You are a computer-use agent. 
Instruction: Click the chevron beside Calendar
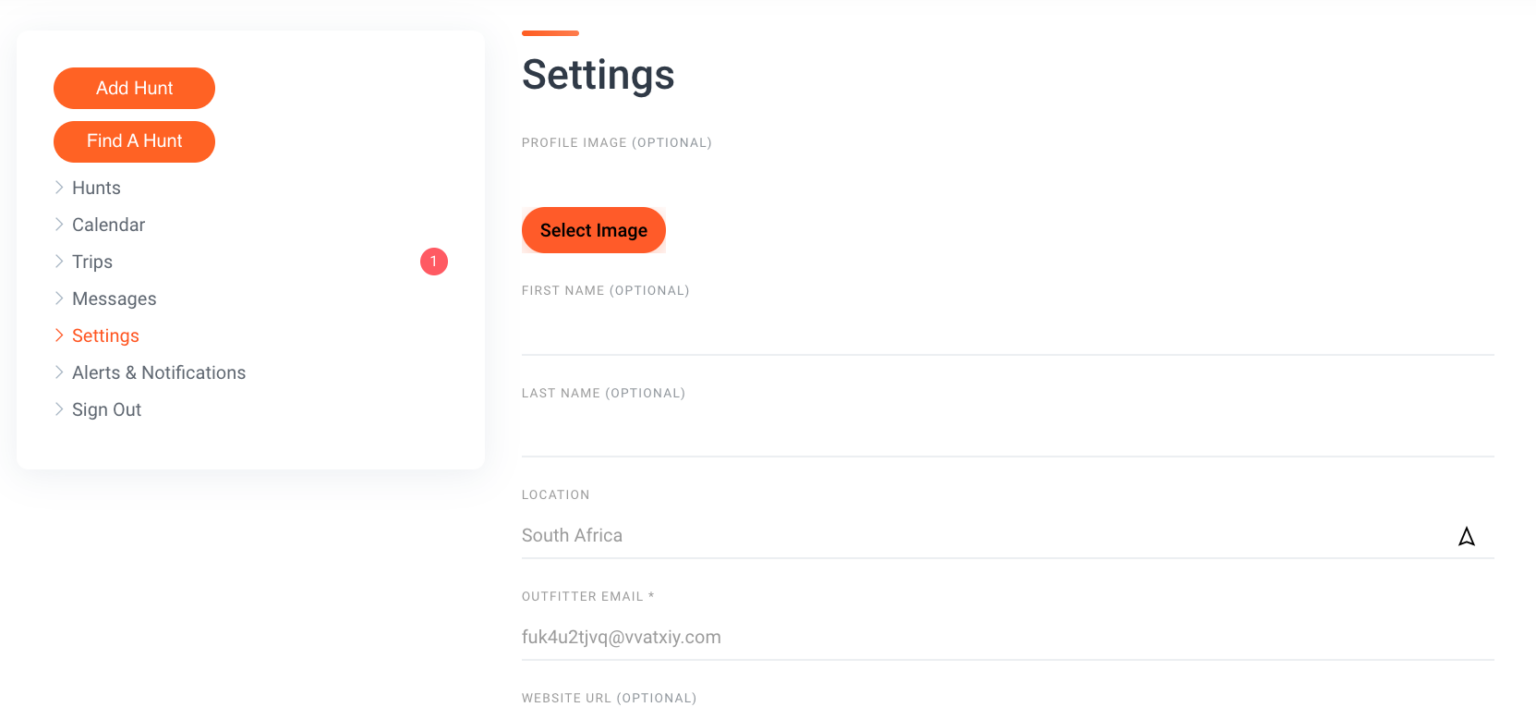click(59, 225)
